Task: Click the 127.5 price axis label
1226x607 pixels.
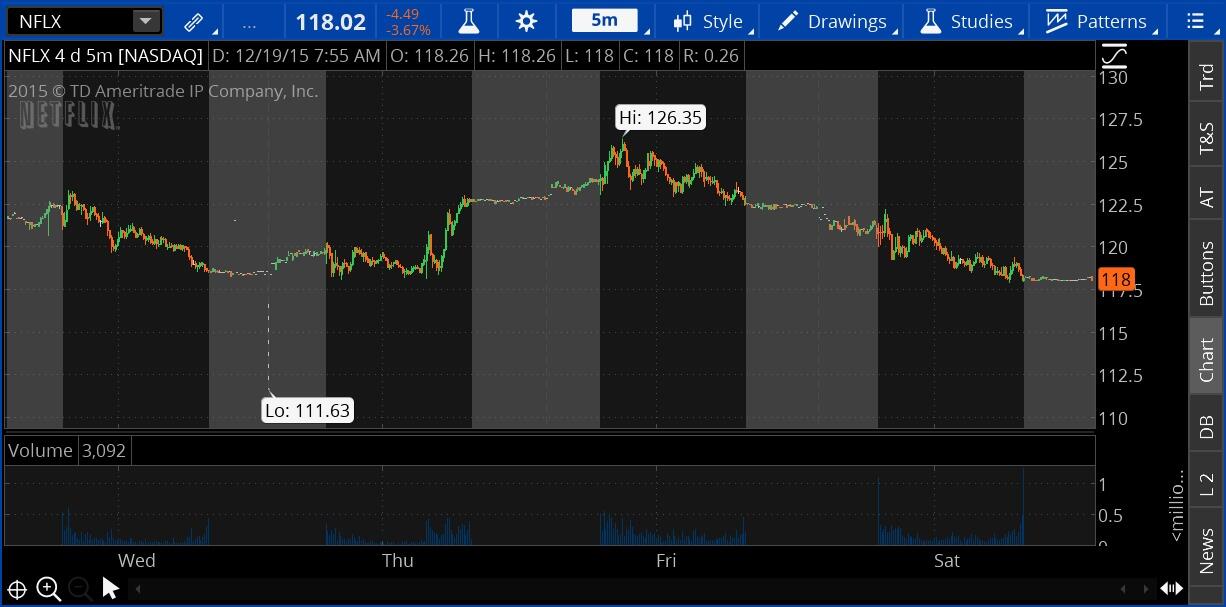Action: (1120, 120)
